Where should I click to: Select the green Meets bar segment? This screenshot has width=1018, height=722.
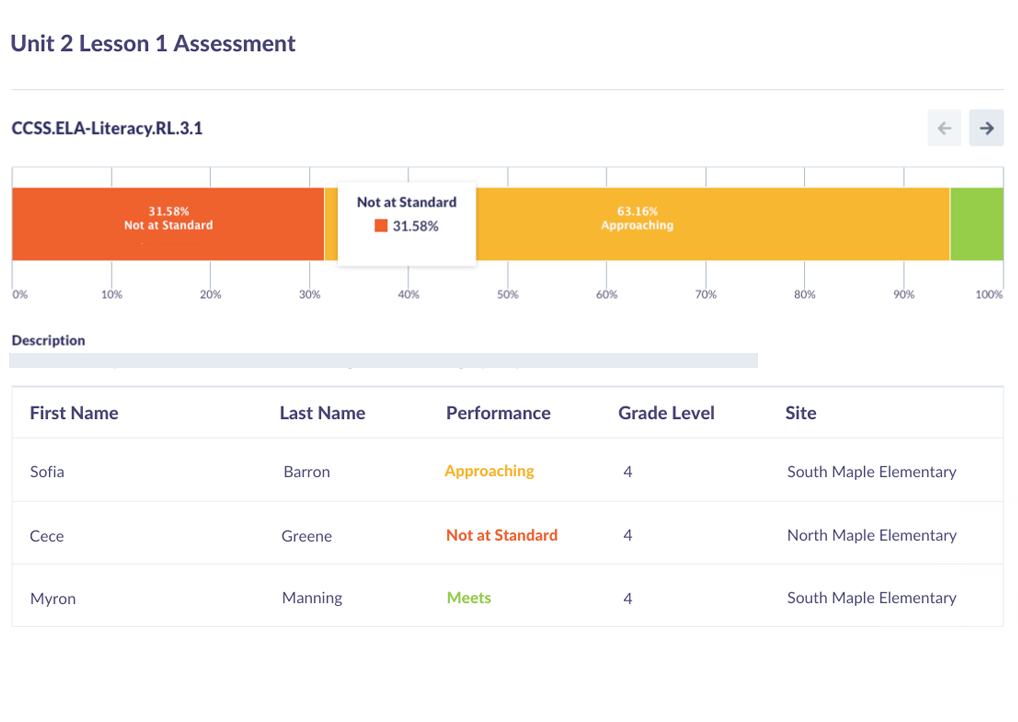point(977,224)
